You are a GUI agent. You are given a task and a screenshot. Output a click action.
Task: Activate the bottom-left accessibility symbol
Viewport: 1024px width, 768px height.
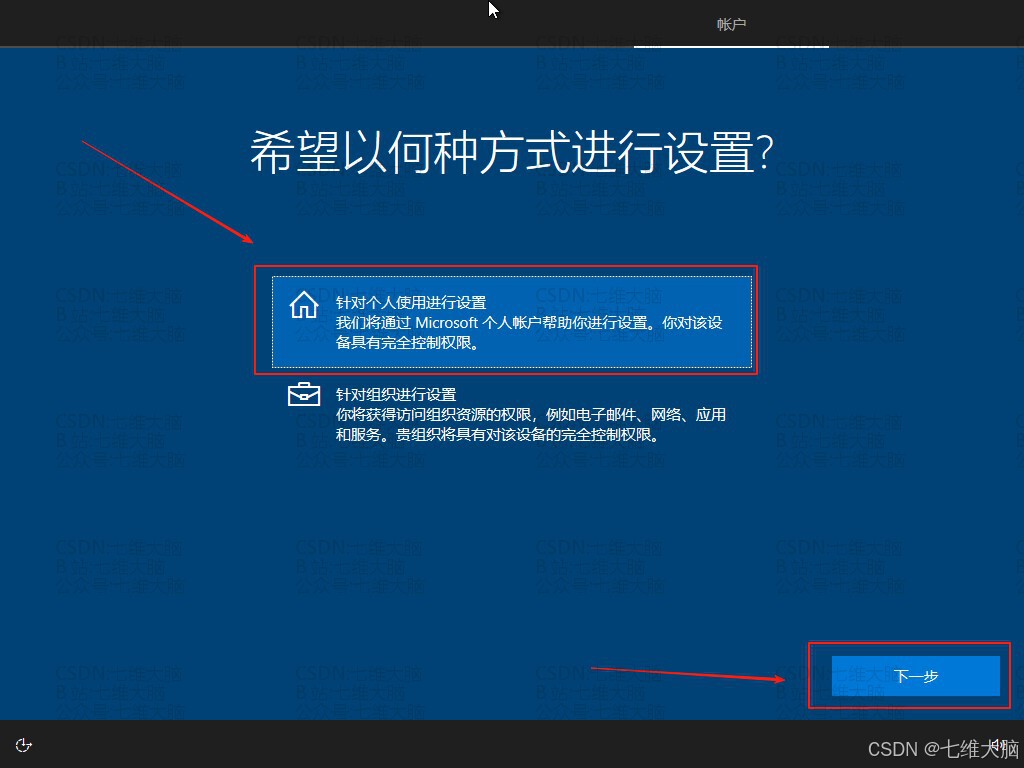tap(23, 744)
